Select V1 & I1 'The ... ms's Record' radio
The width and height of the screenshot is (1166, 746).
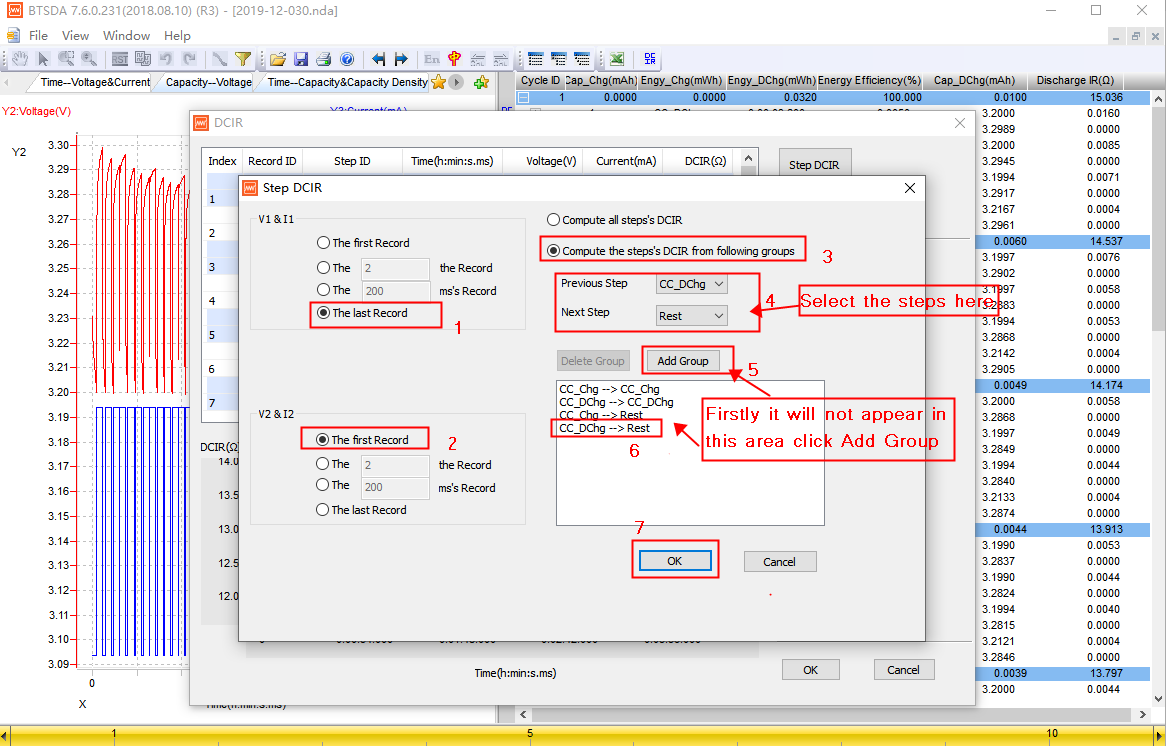click(323, 289)
